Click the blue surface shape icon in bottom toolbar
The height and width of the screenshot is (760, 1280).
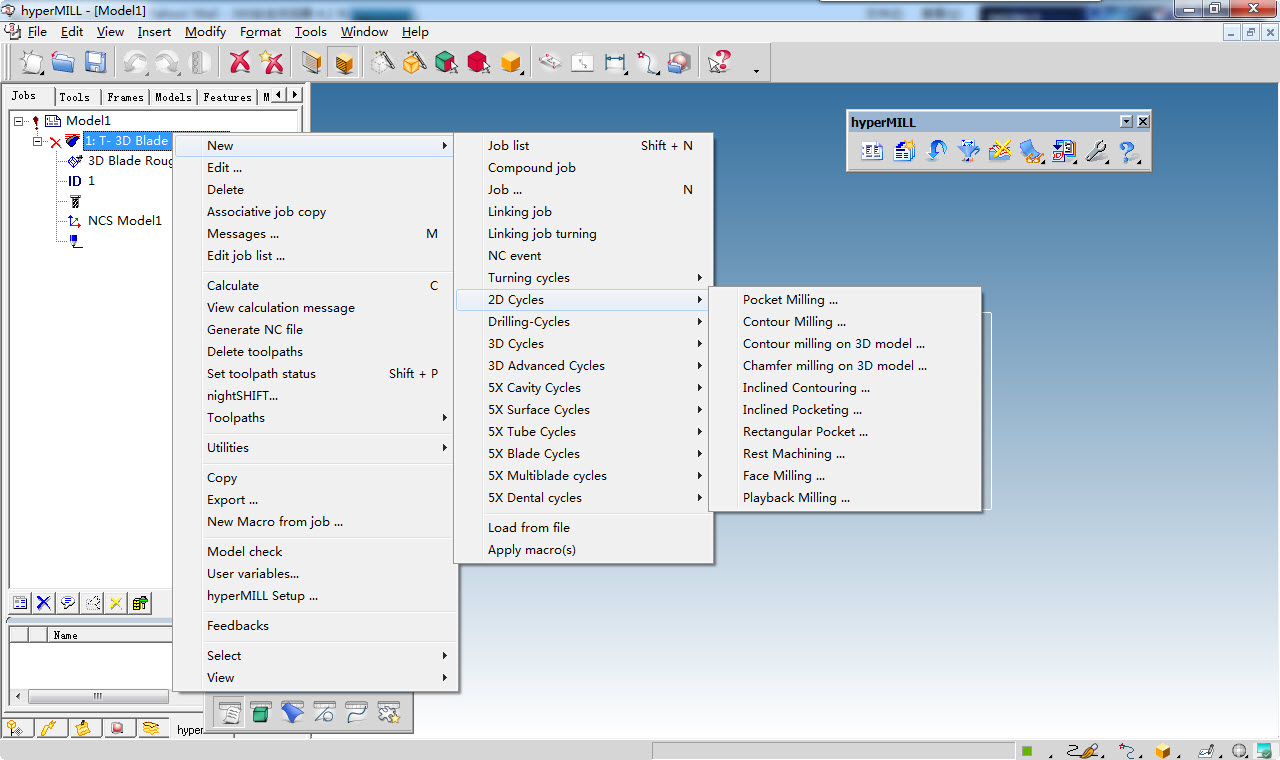pos(292,713)
